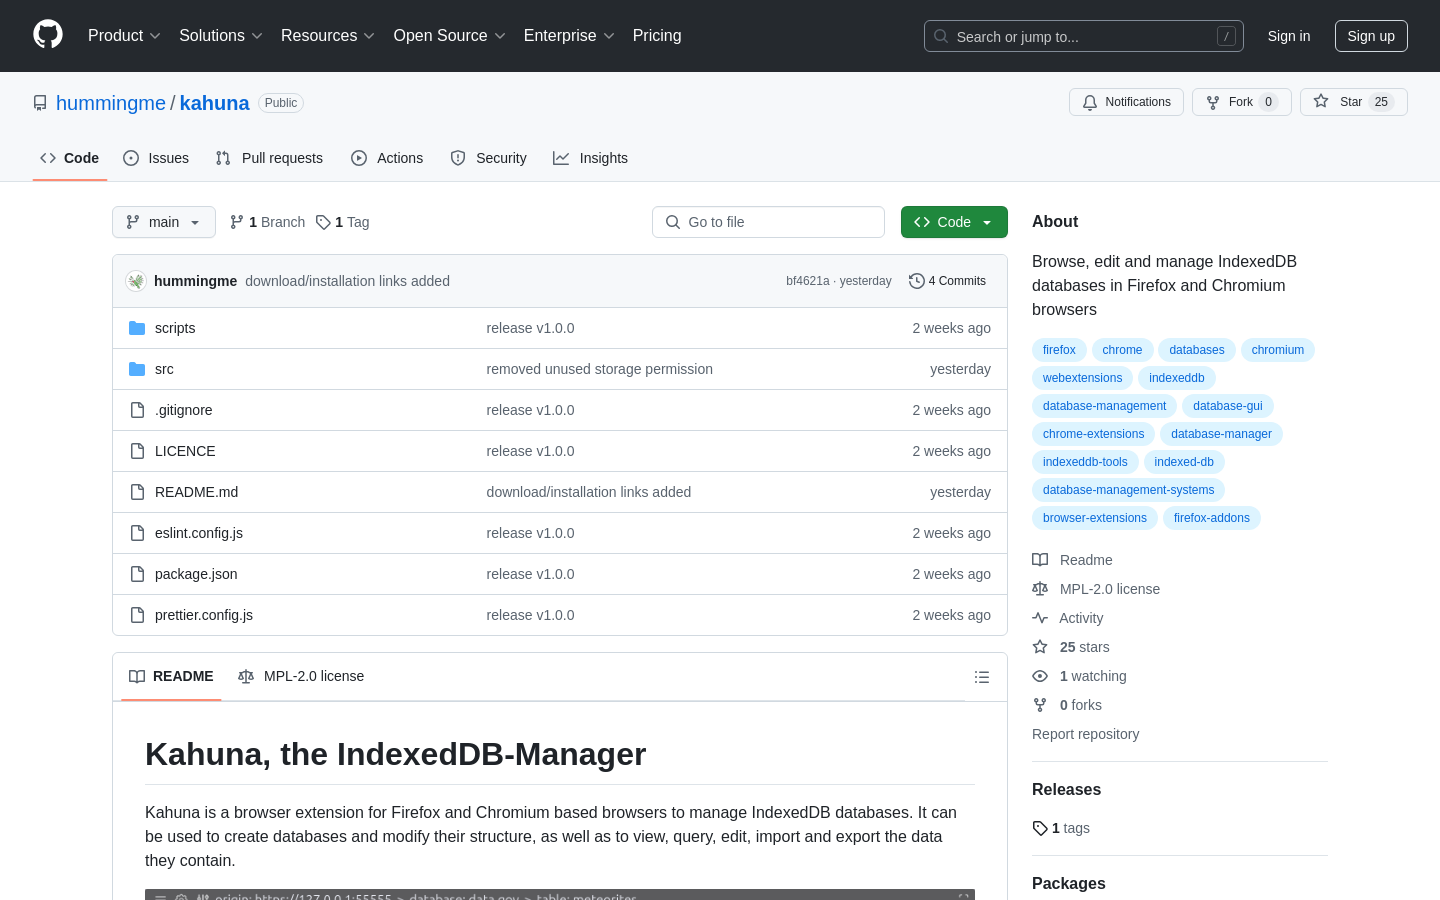The height and width of the screenshot is (900, 1440).
Task: Expand the Product menu
Action: [124, 36]
